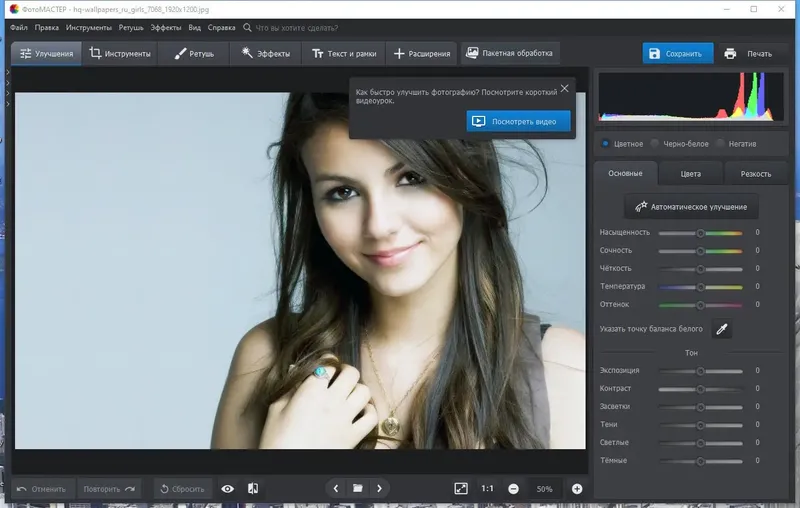The height and width of the screenshot is (508, 800).
Task: Click the Автоматическое улучшение button
Action: [x=691, y=207]
